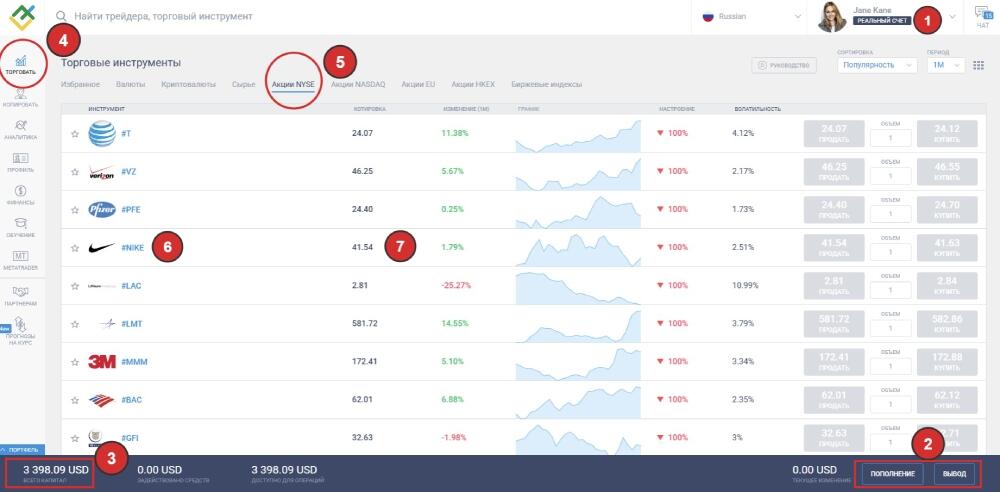The height and width of the screenshot is (492, 1000).
Task: Buy #VZ at 46.55
Action: coord(947,172)
